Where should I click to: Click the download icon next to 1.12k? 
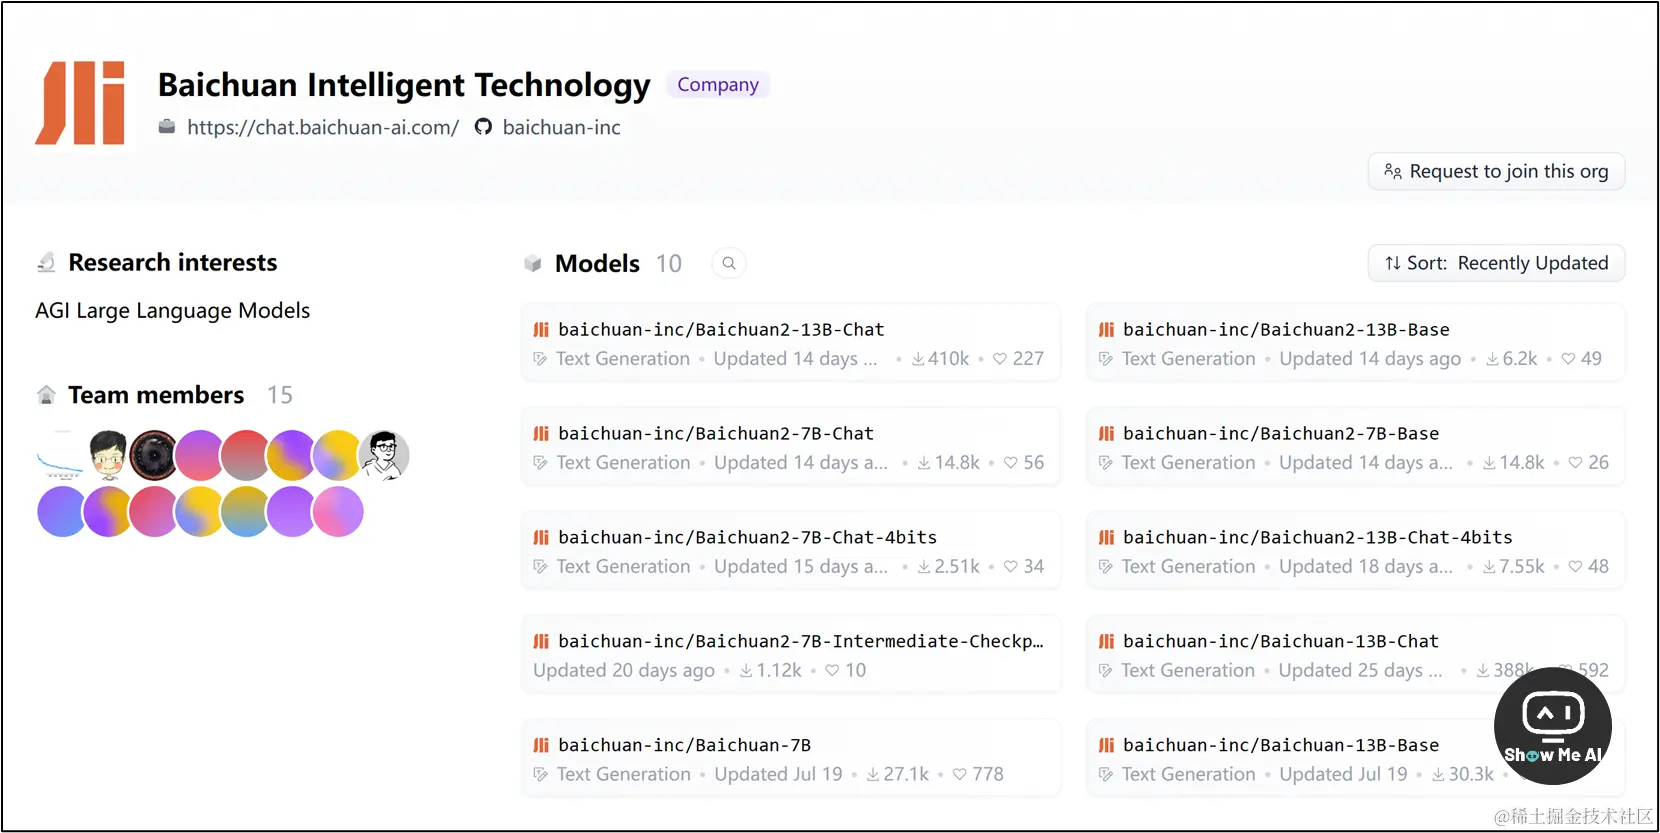[x=746, y=671]
